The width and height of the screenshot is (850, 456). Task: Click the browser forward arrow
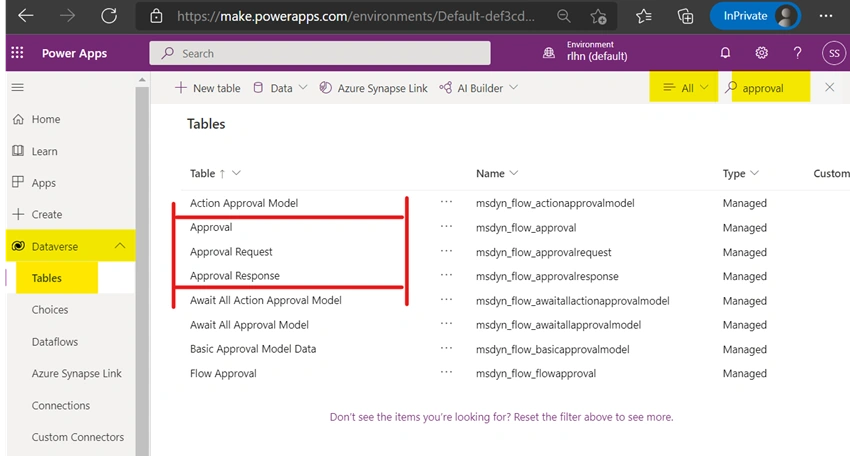click(x=67, y=16)
